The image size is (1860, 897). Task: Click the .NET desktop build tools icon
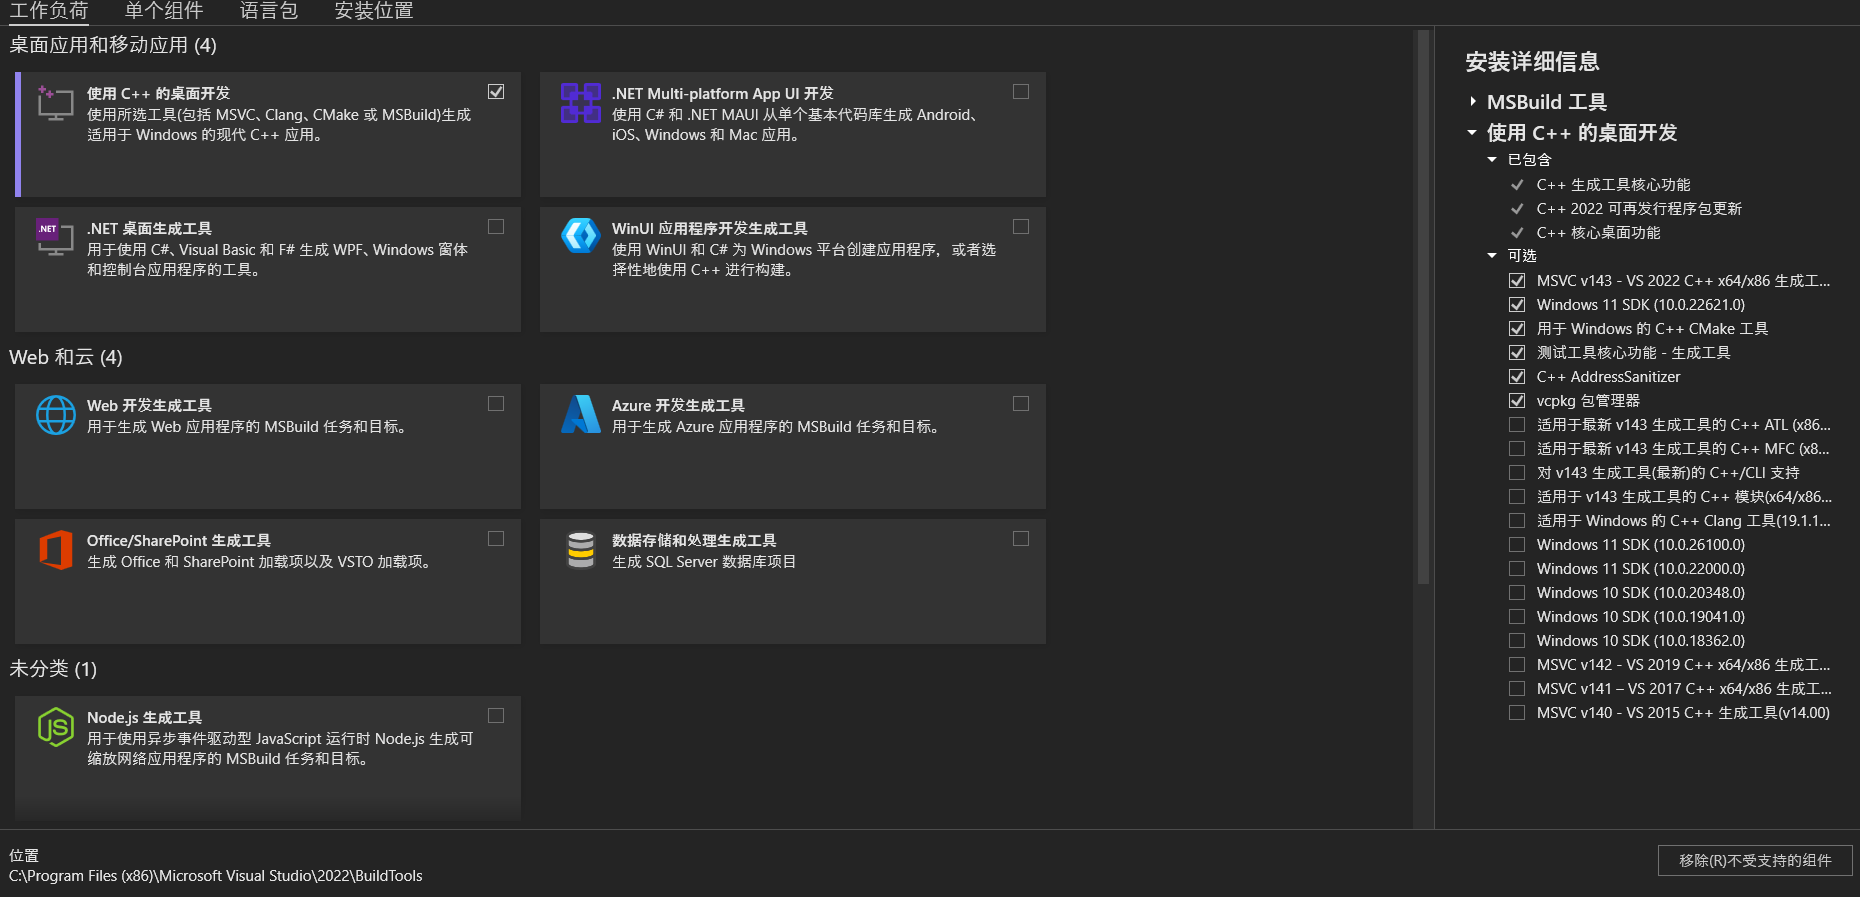click(55, 237)
